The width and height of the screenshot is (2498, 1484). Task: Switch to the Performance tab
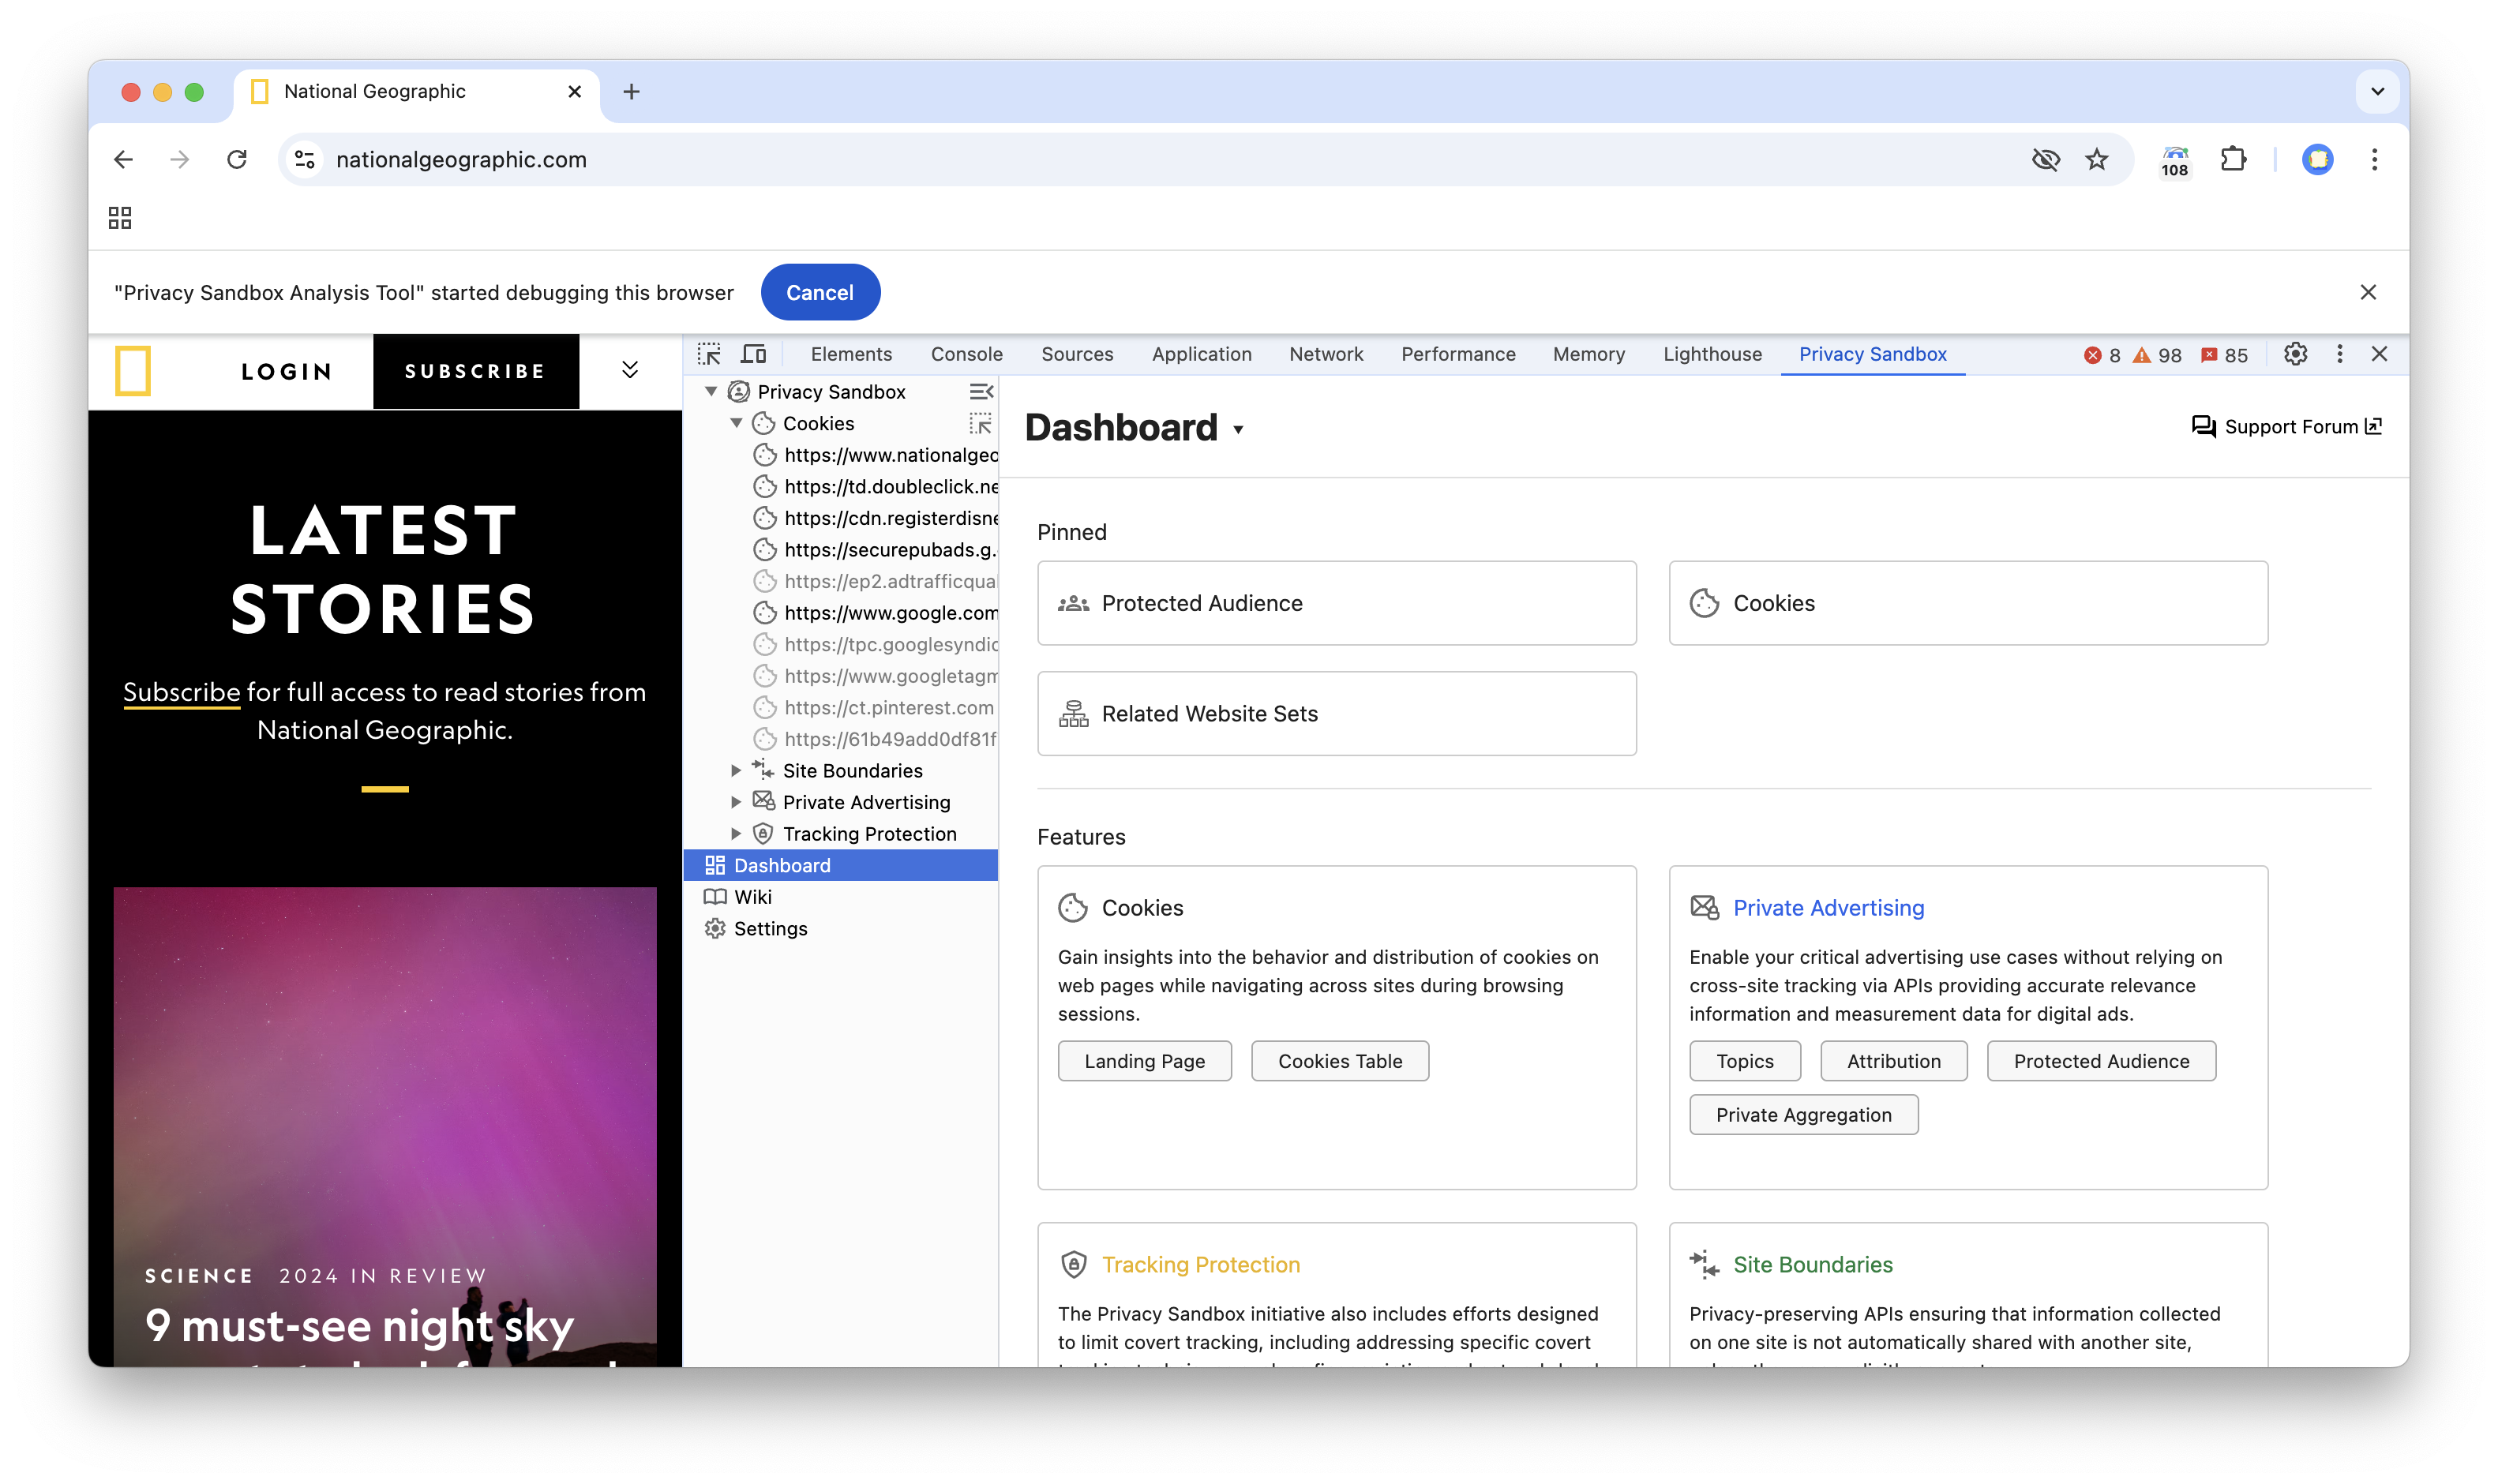pyautogui.click(x=1458, y=354)
